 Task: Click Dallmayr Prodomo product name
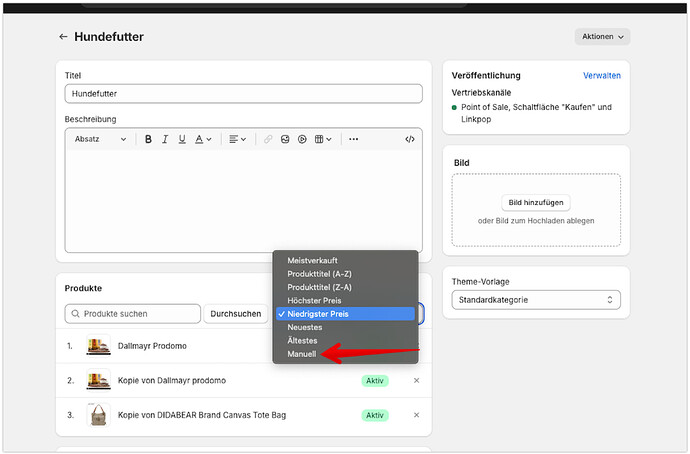click(152, 346)
